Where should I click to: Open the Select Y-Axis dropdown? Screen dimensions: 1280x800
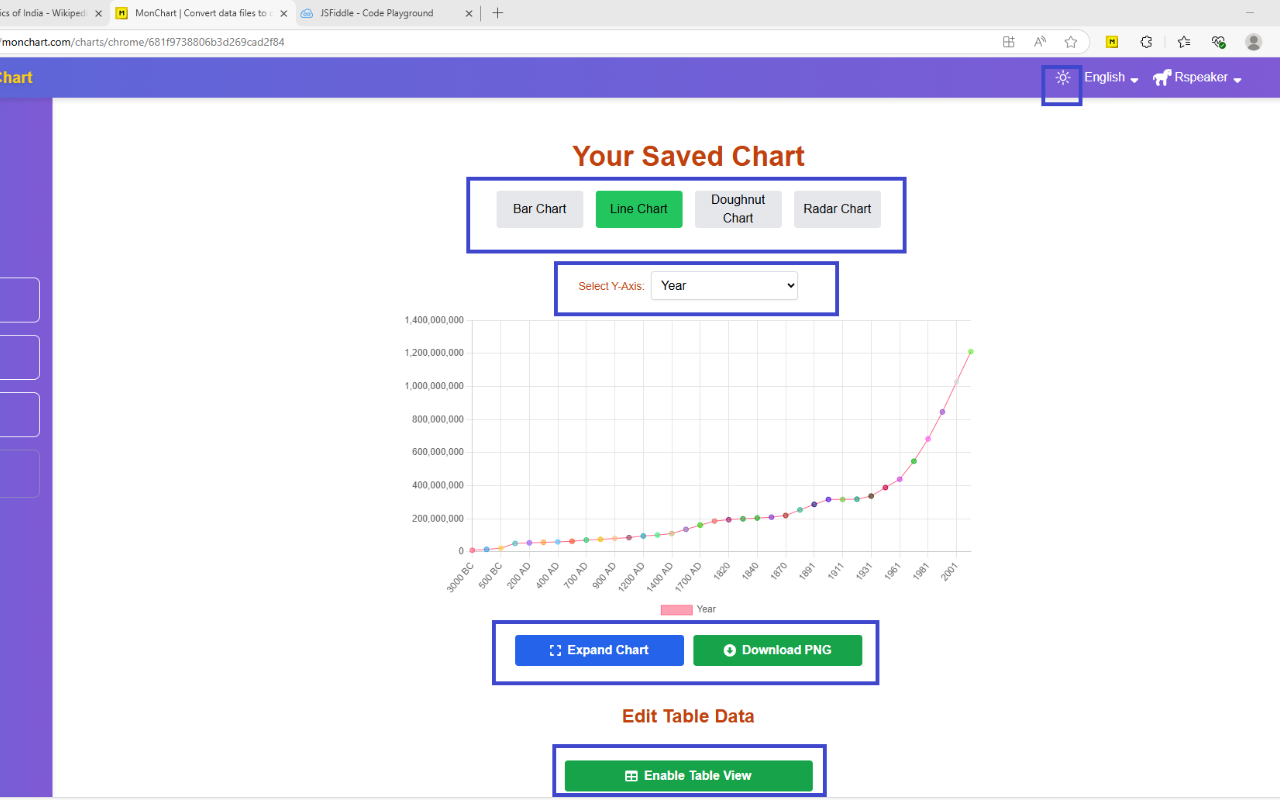pyautogui.click(x=724, y=285)
